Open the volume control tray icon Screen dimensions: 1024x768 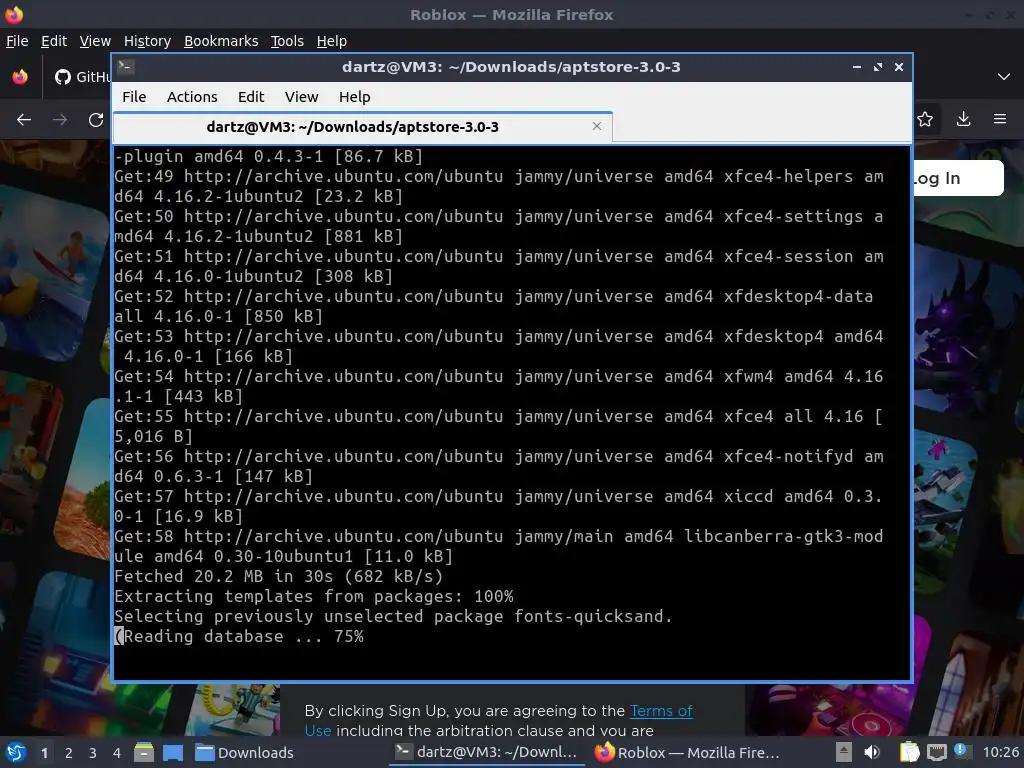click(x=872, y=752)
